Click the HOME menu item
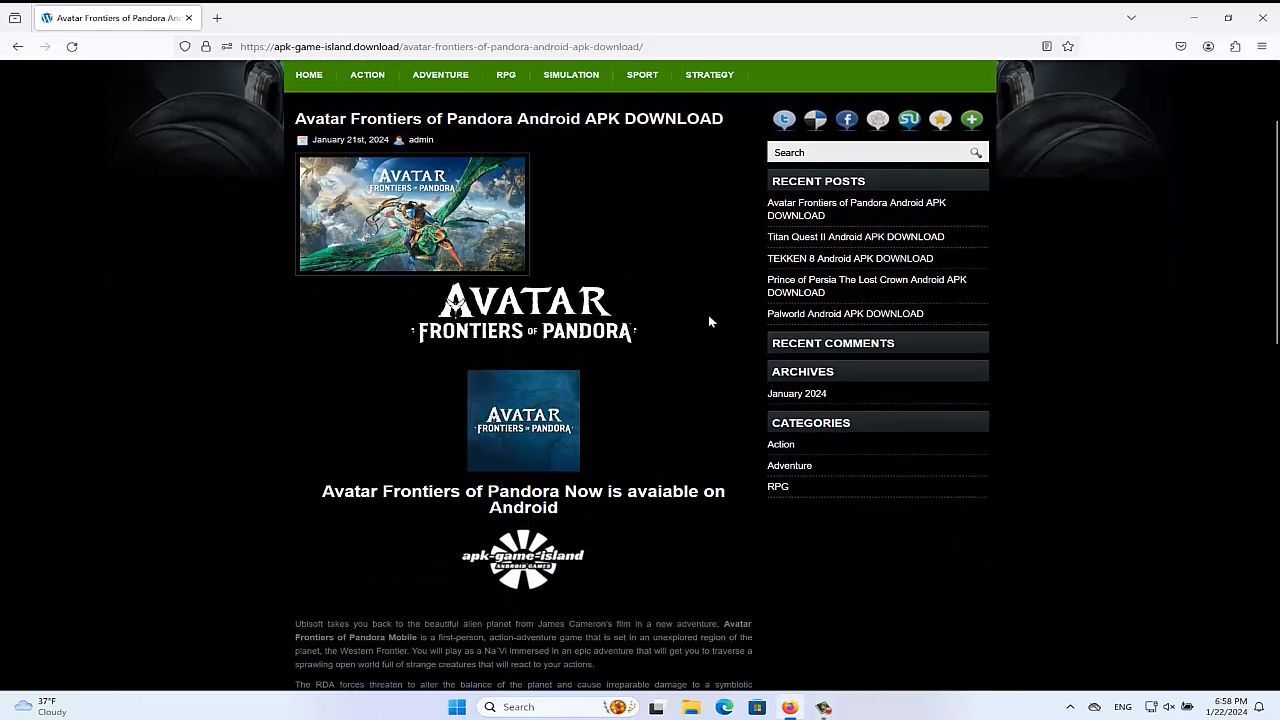1280x720 pixels. tap(309, 75)
